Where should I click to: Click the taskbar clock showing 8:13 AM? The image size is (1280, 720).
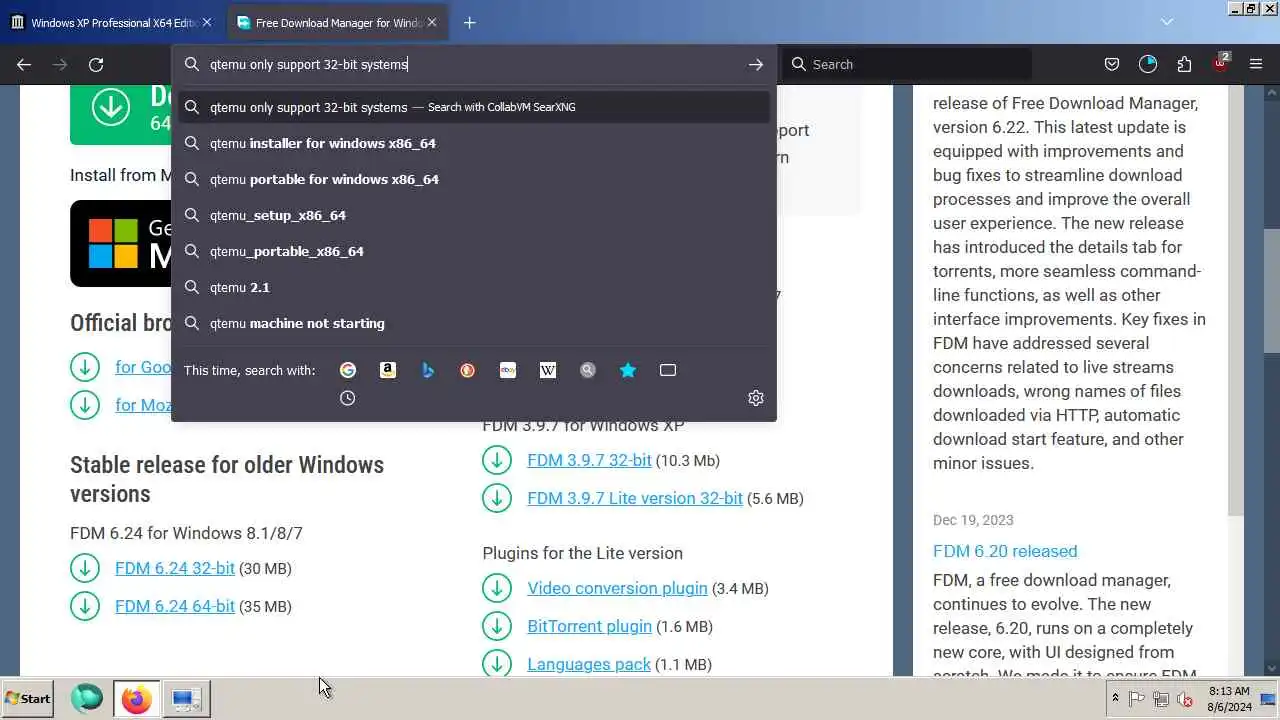click(1229, 698)
